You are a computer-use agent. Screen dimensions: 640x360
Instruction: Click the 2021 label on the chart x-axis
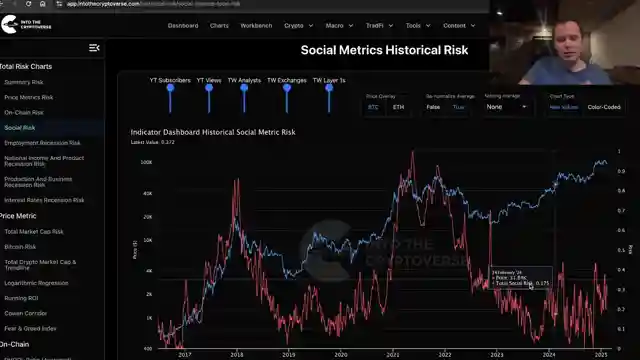(x=393, y=355)
